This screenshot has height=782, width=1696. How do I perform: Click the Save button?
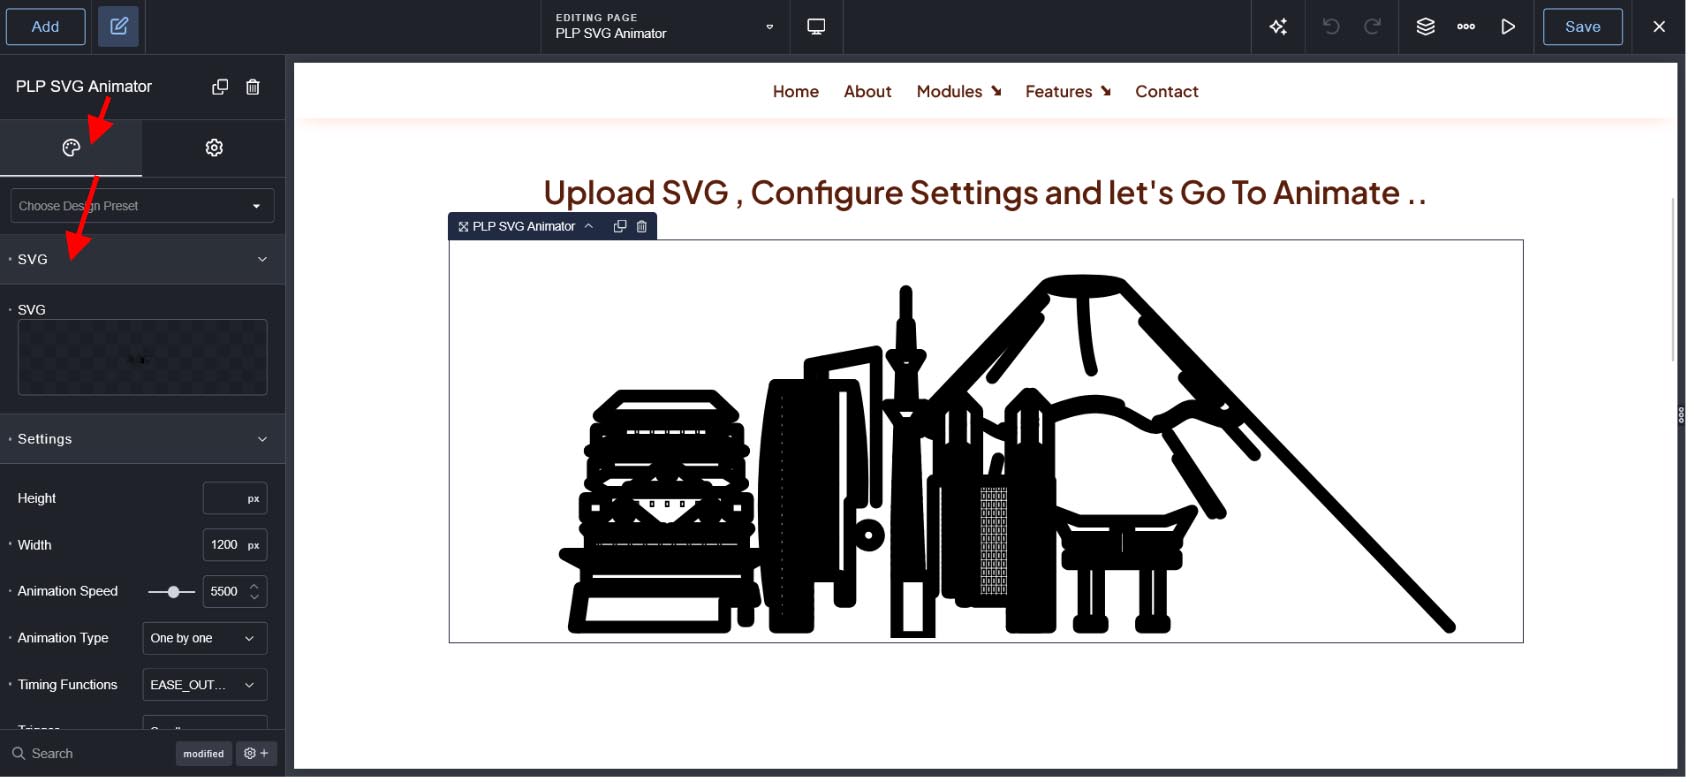[x=1582, y=27]
